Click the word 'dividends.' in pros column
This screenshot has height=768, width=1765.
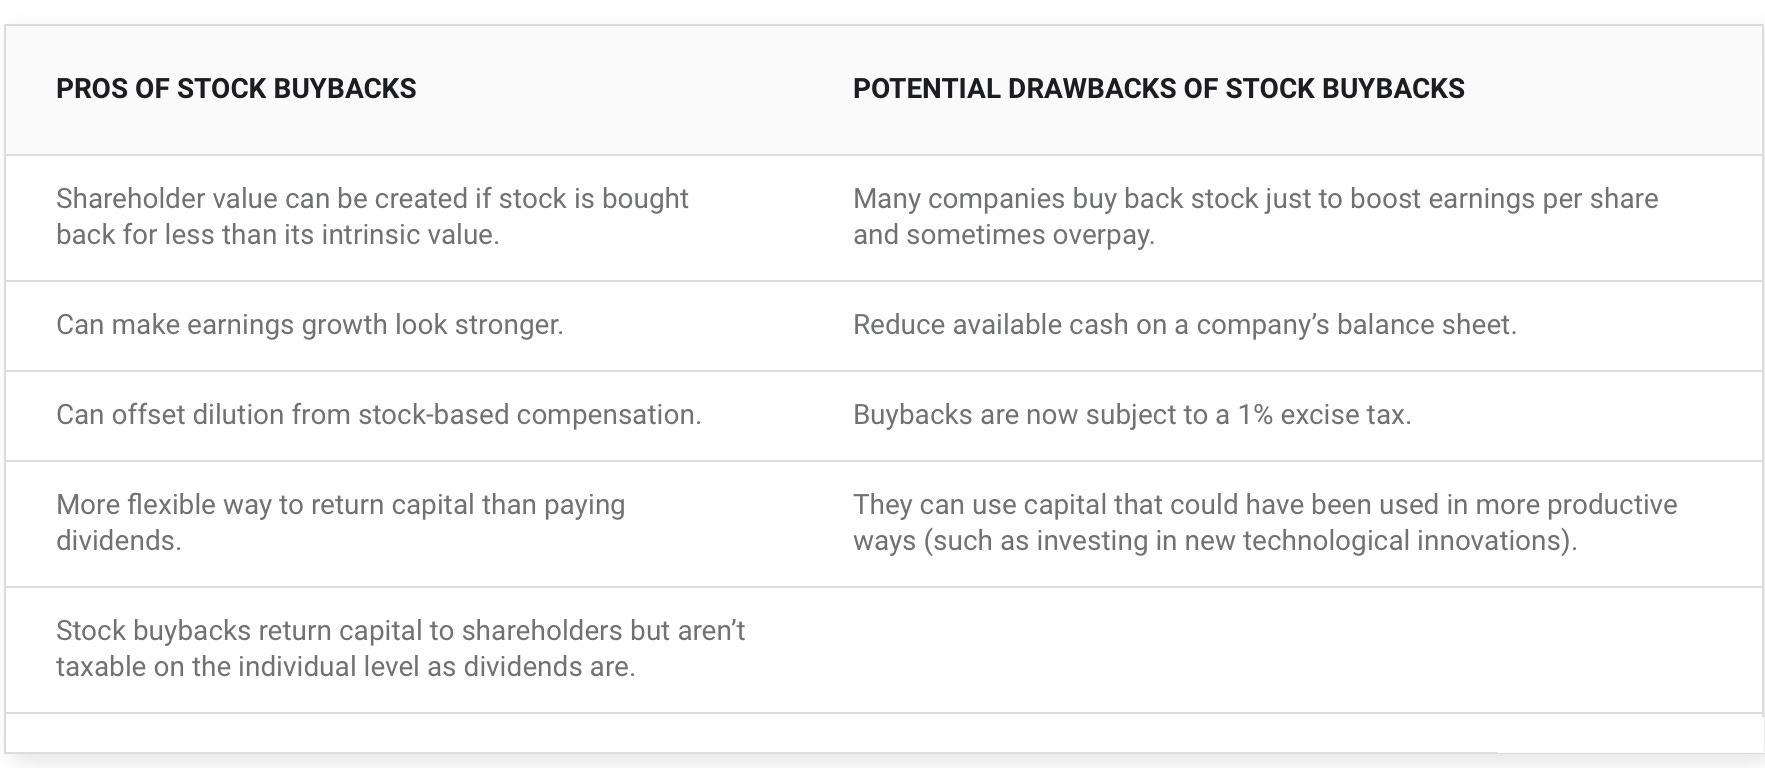pyautogui.click(x=118, y=541)
